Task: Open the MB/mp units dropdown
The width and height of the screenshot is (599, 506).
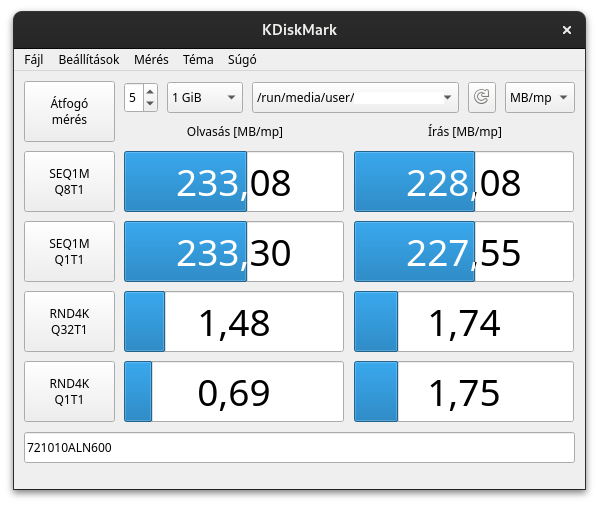Action: point(540,97)
